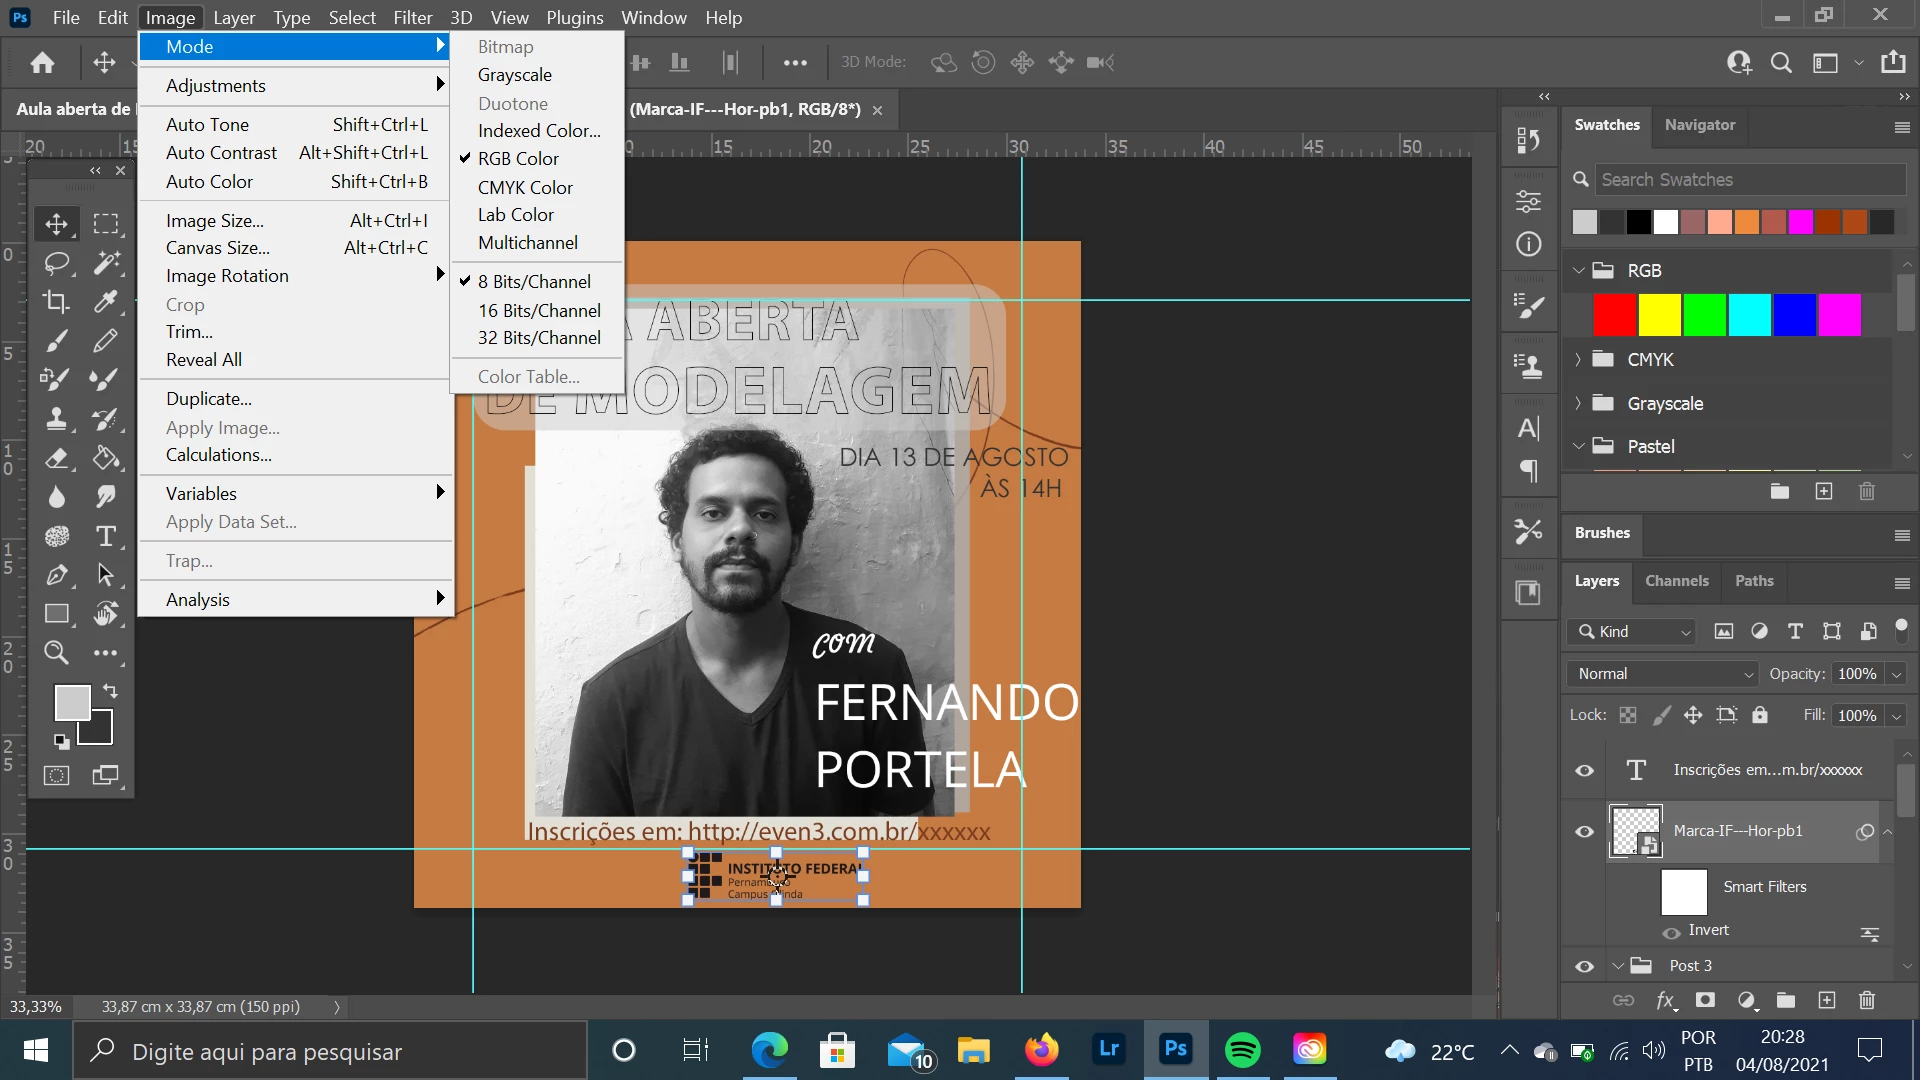
Task: Click Image Size menu entry
Action: [x=215, y=221]
